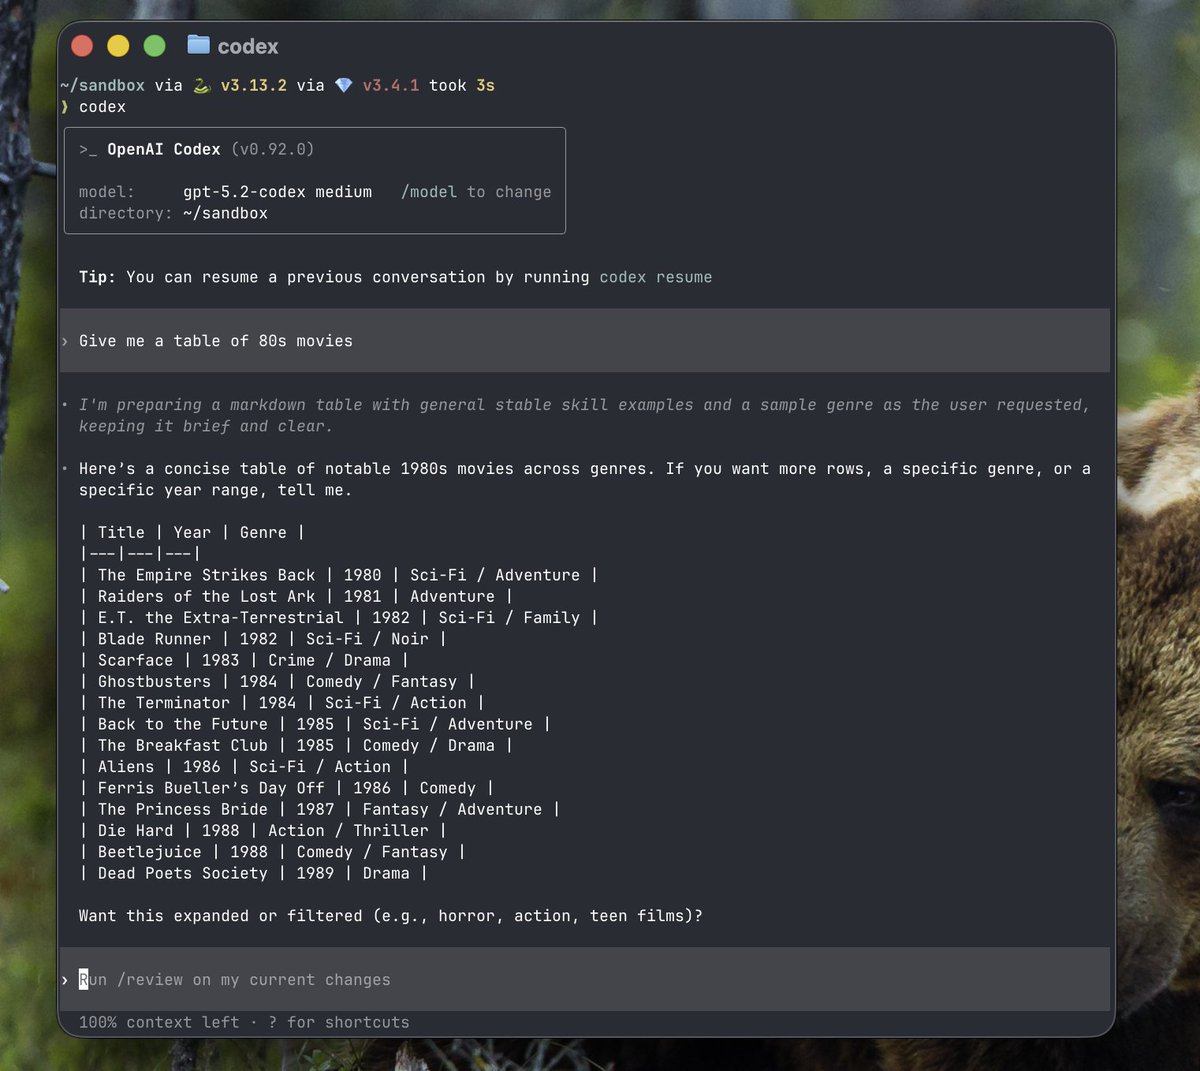This screenshot has width=1200, height=1071.
Task: Click the python snake icon in prompt
Action: click(201, 86)
